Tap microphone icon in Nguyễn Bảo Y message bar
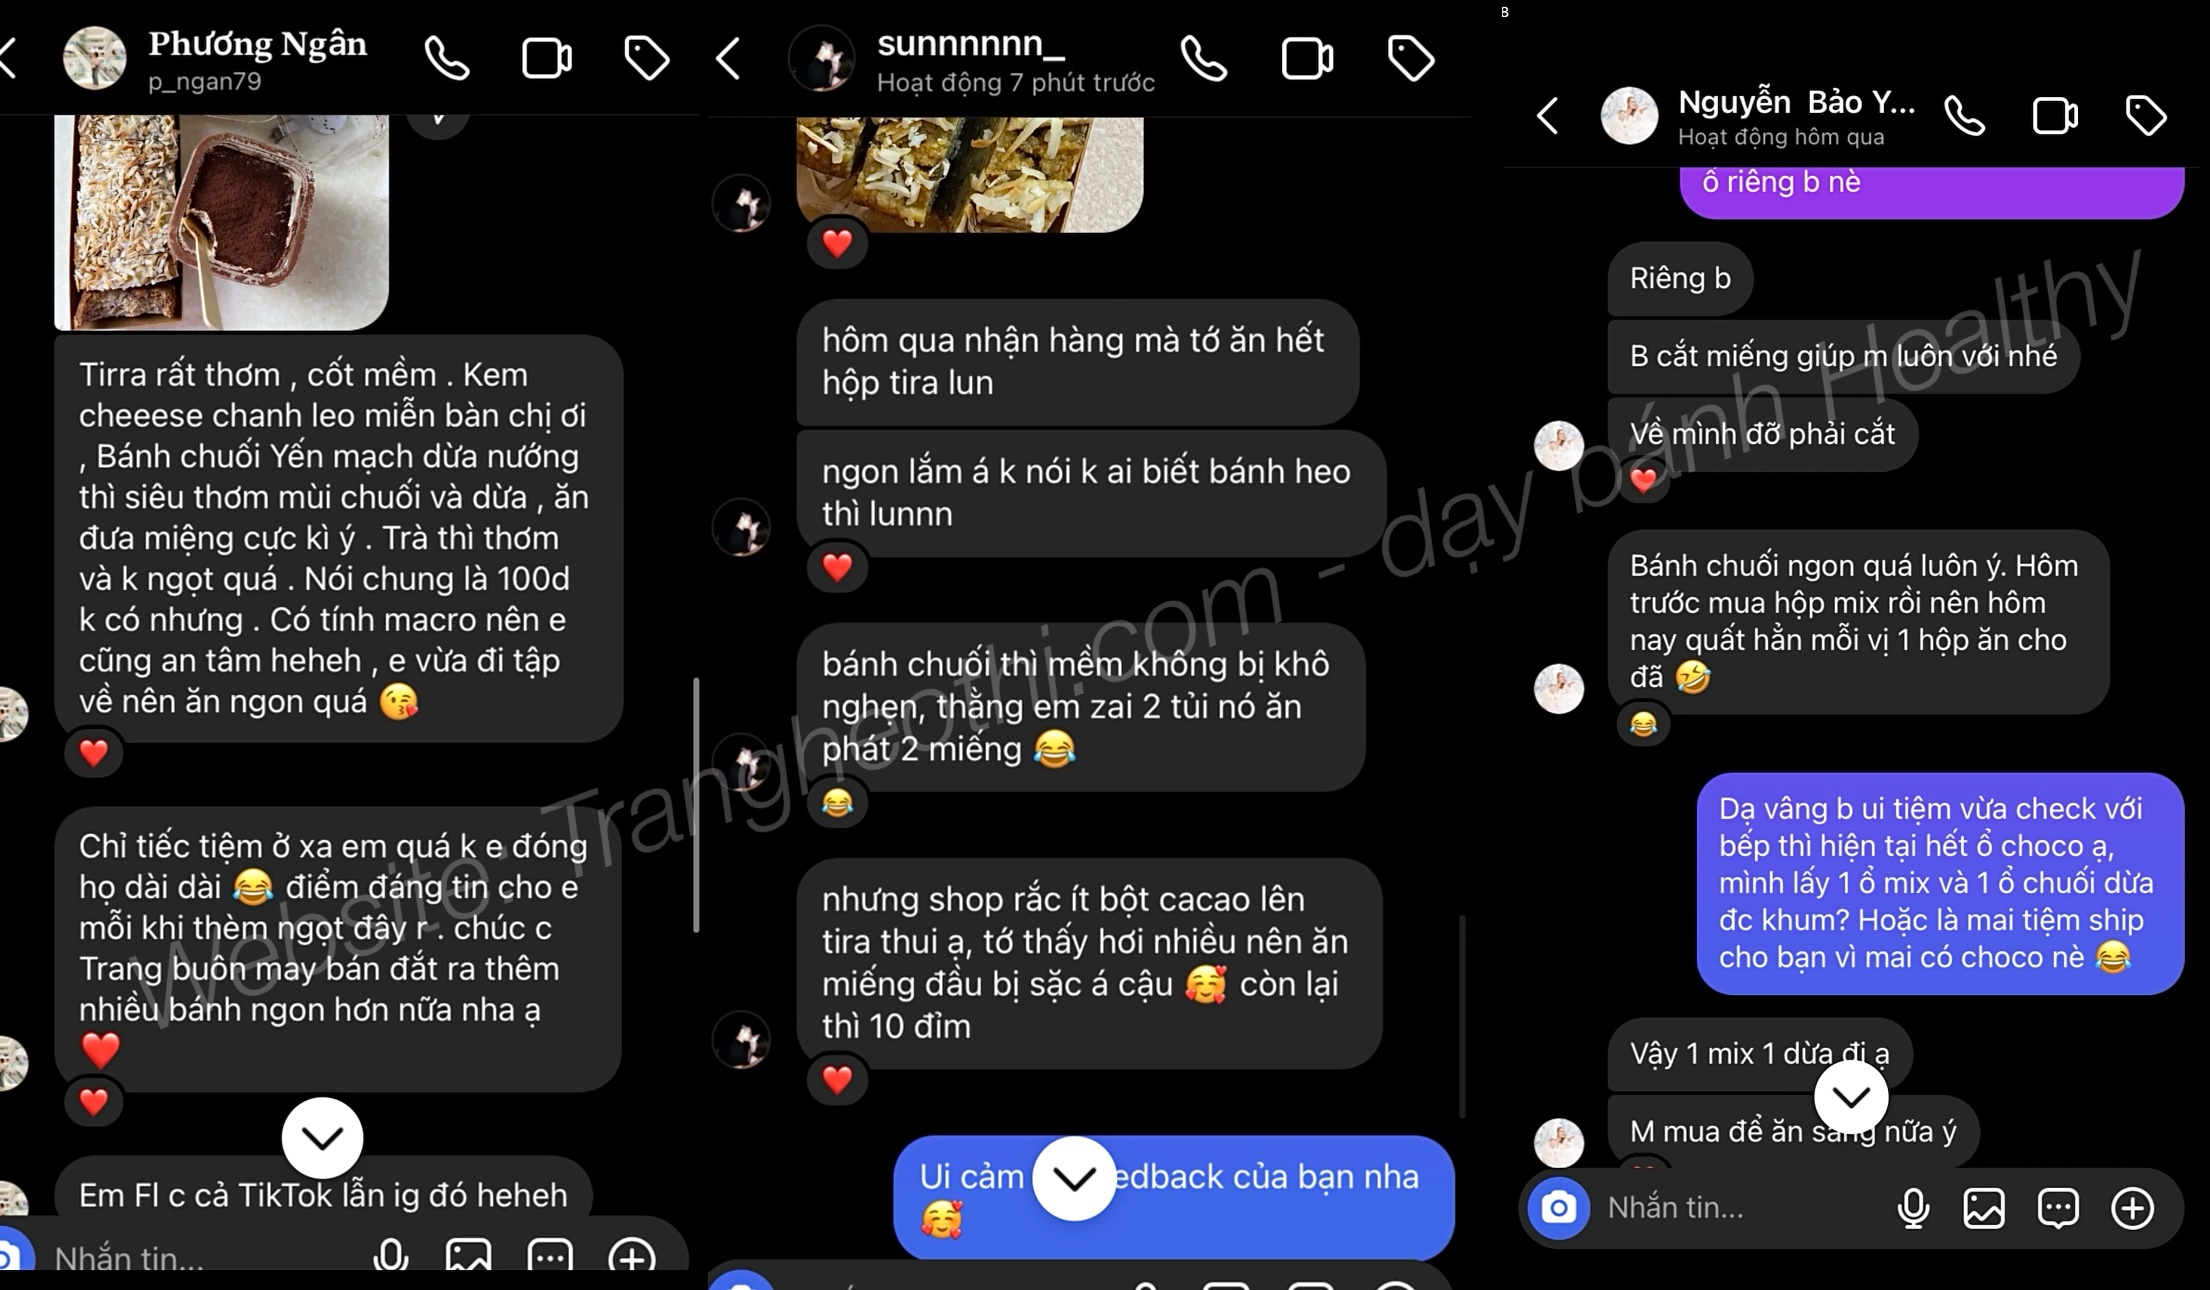2210x1290 pixels. tap(1913, 1208)
